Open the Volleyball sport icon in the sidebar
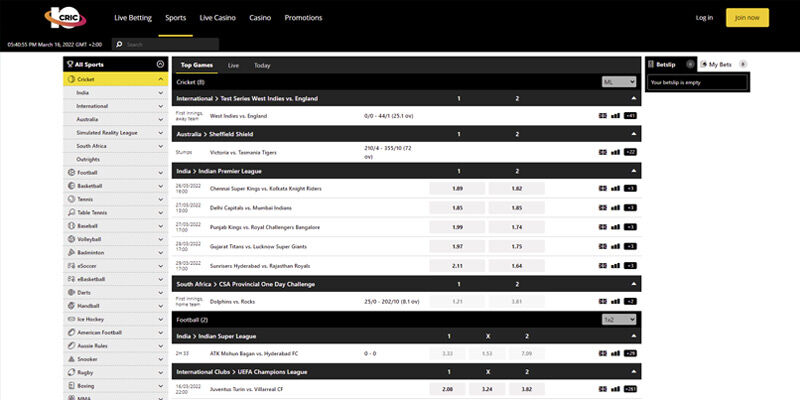The image size is (800, 400). (x=71, y=239)
